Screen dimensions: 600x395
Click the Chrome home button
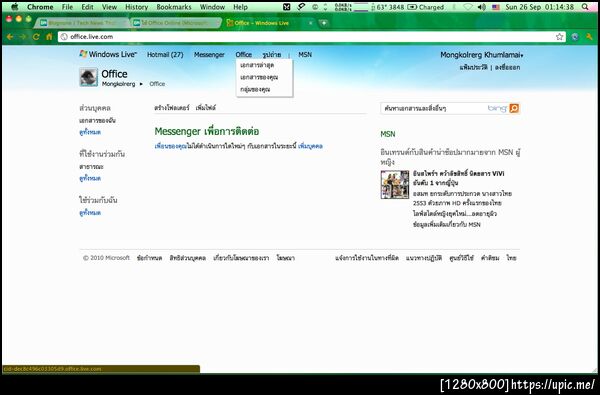coord(49,37)
